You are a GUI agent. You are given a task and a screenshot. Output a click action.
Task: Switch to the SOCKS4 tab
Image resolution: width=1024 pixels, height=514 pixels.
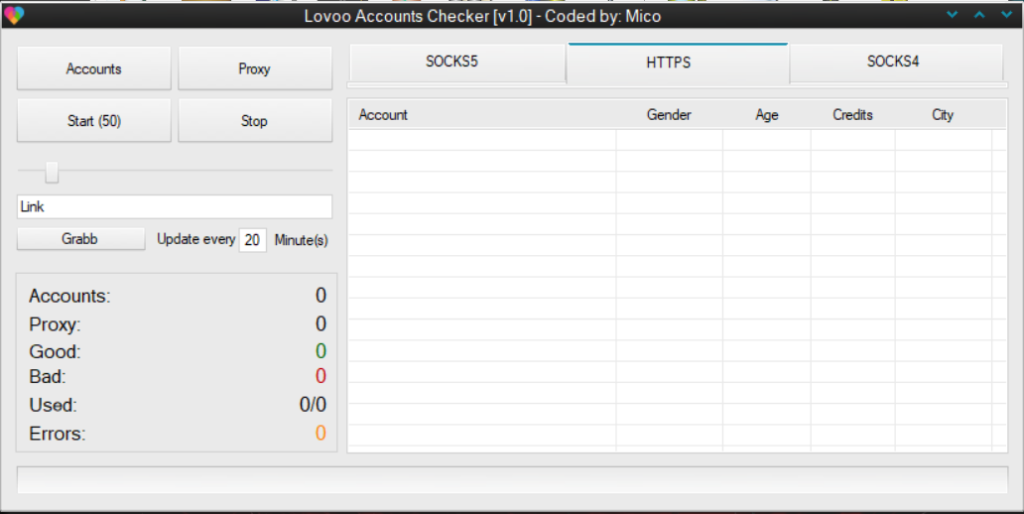[x=896, y=62]
